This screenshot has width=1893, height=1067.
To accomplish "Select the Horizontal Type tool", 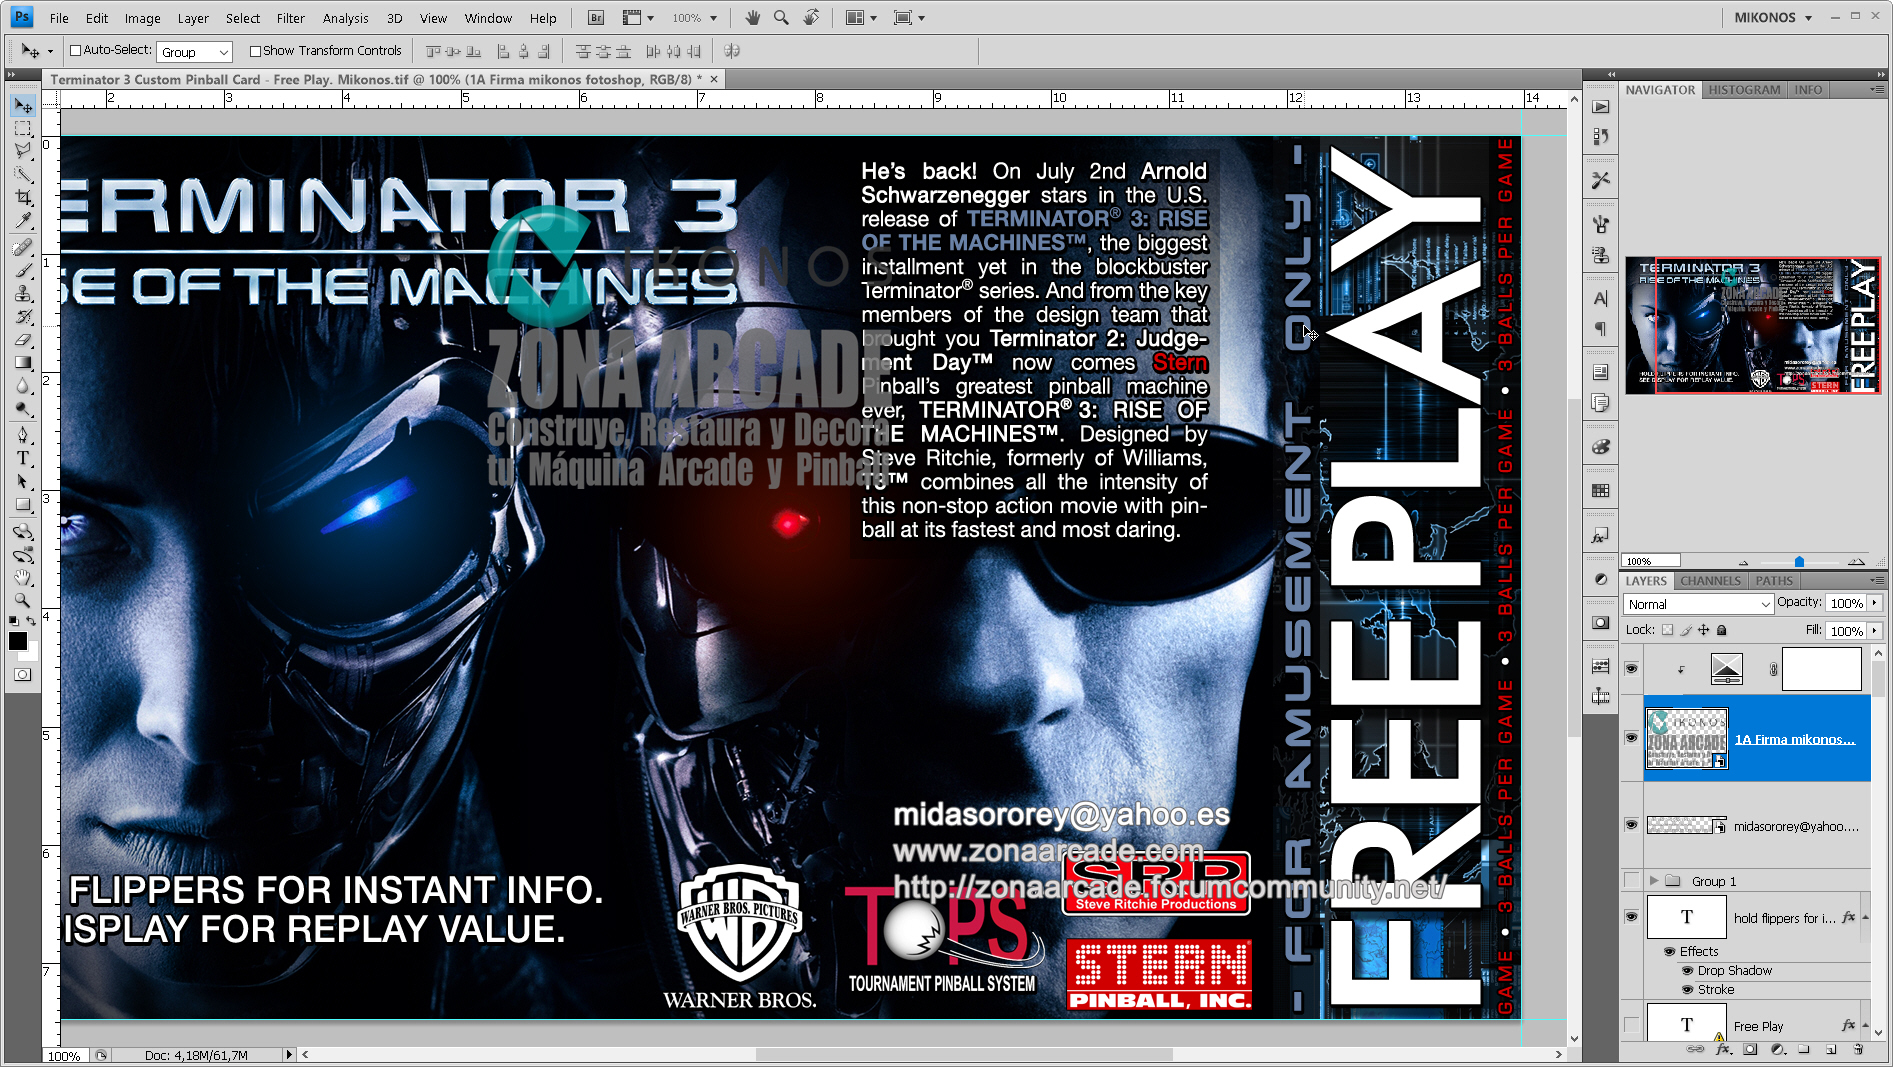I will 23,458.
